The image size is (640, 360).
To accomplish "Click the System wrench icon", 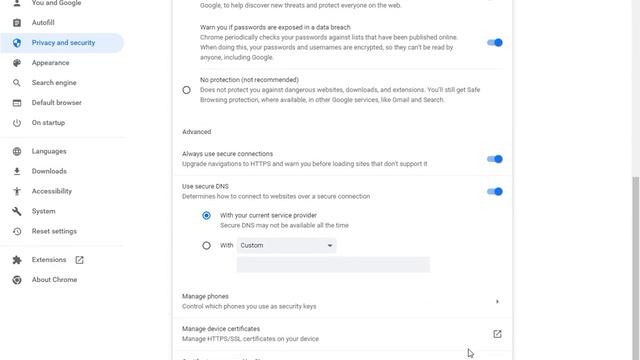I will [x=17, y=211].
